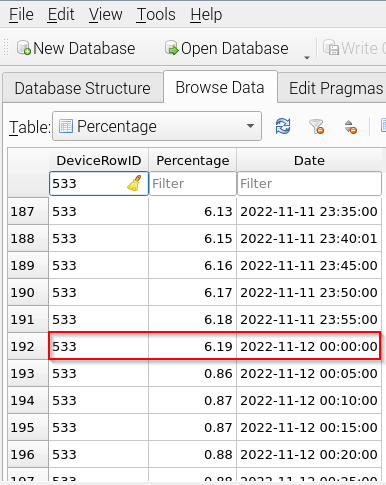Click the date cell 2022-11-12 00:15:00
386x485 pixels.
click(309, 427)
